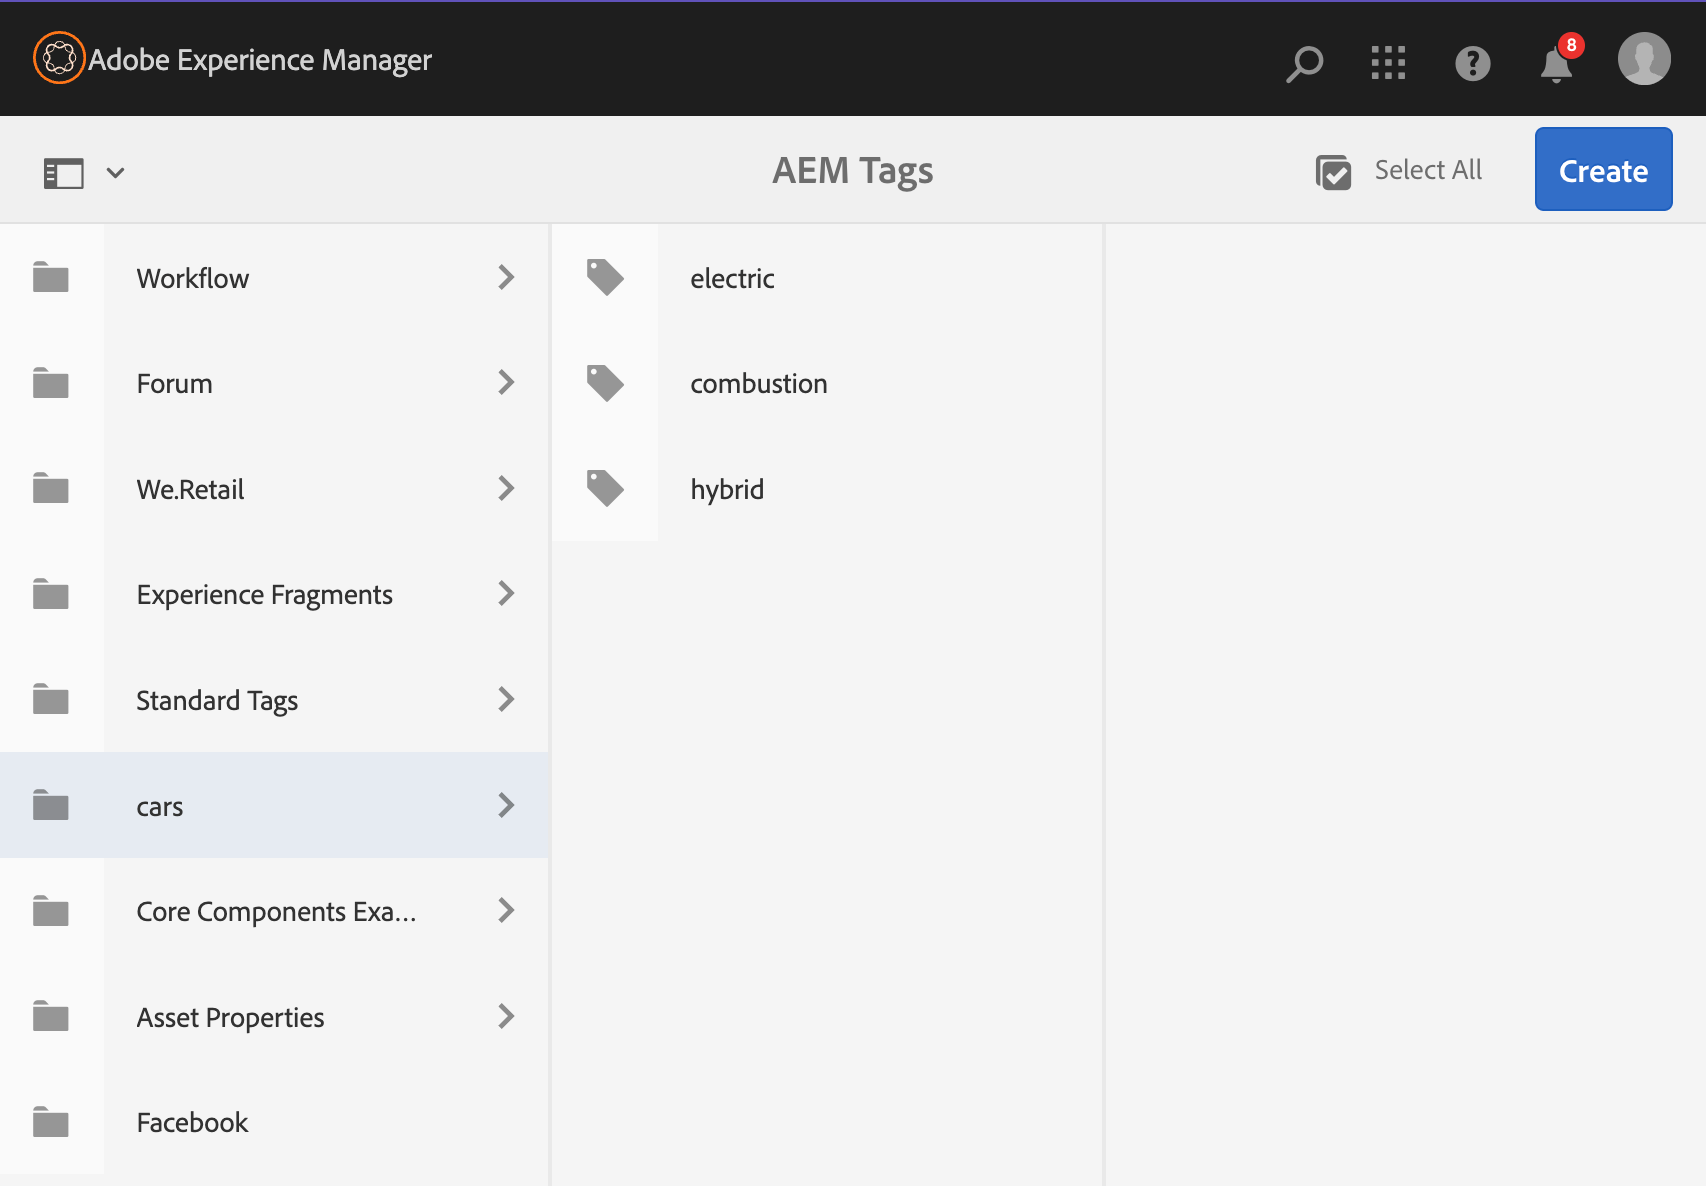Click the hybrid tag name

point(727,490)
